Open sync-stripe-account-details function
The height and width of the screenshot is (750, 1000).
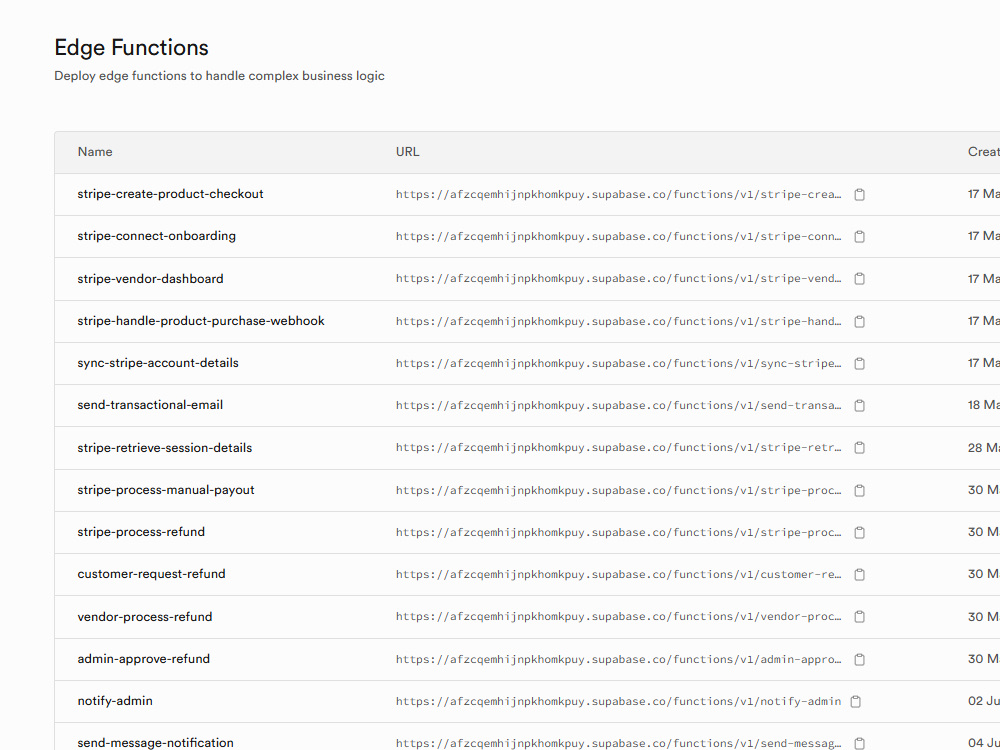(158, 363)
